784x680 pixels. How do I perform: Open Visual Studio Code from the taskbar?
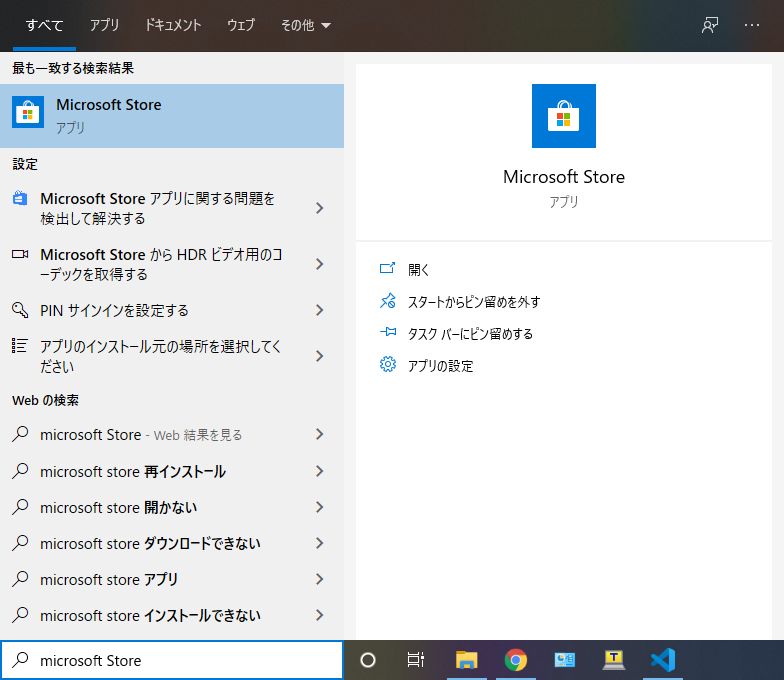coord(663,660)
